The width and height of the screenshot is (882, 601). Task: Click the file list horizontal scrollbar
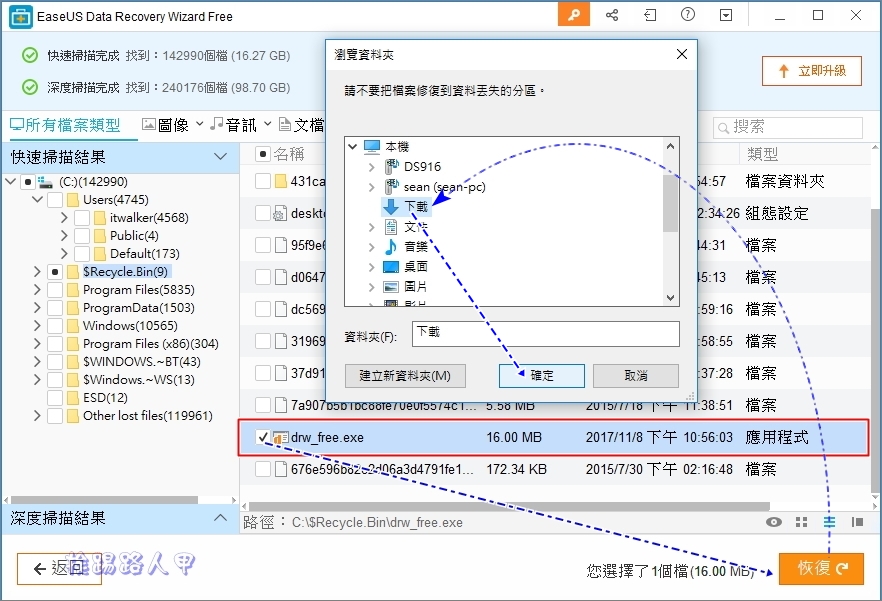click(509, 506)
